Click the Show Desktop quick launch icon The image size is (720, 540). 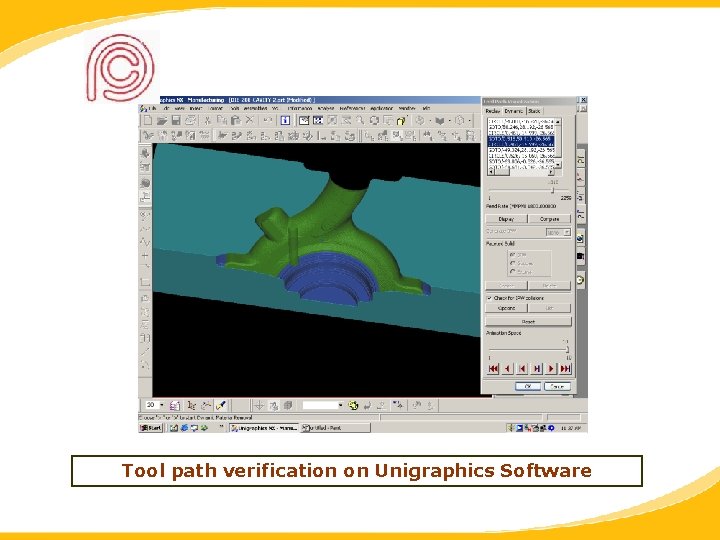point(174,428)
